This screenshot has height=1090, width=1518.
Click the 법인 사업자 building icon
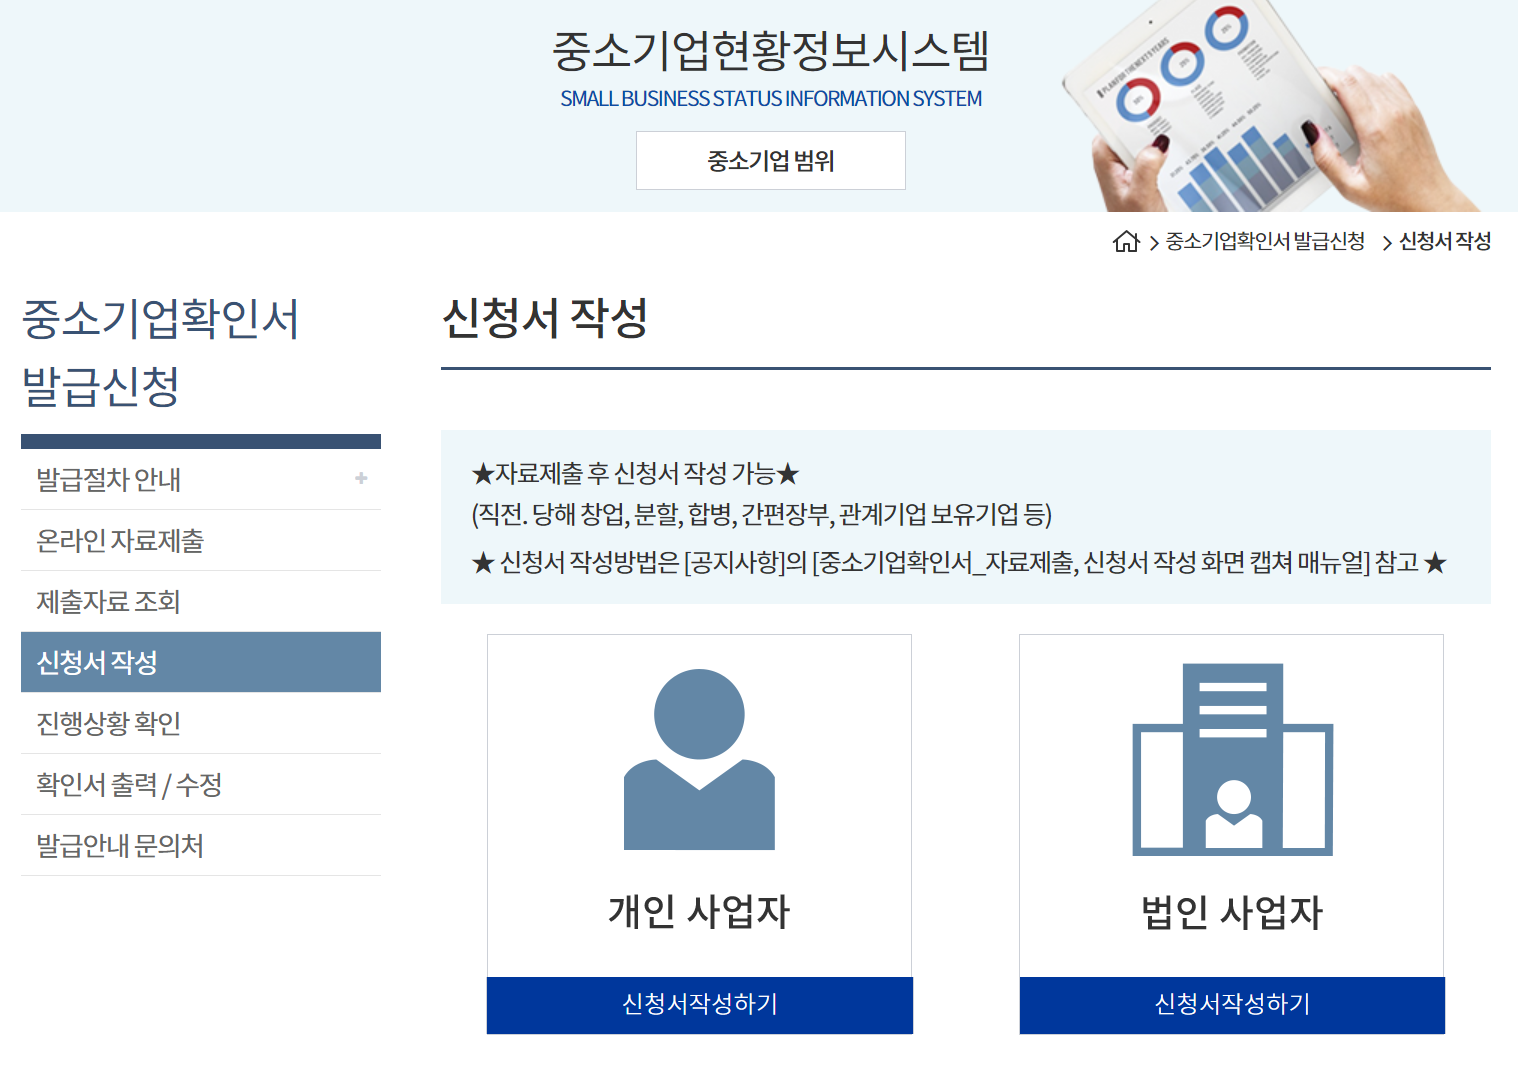point(1232,759)
